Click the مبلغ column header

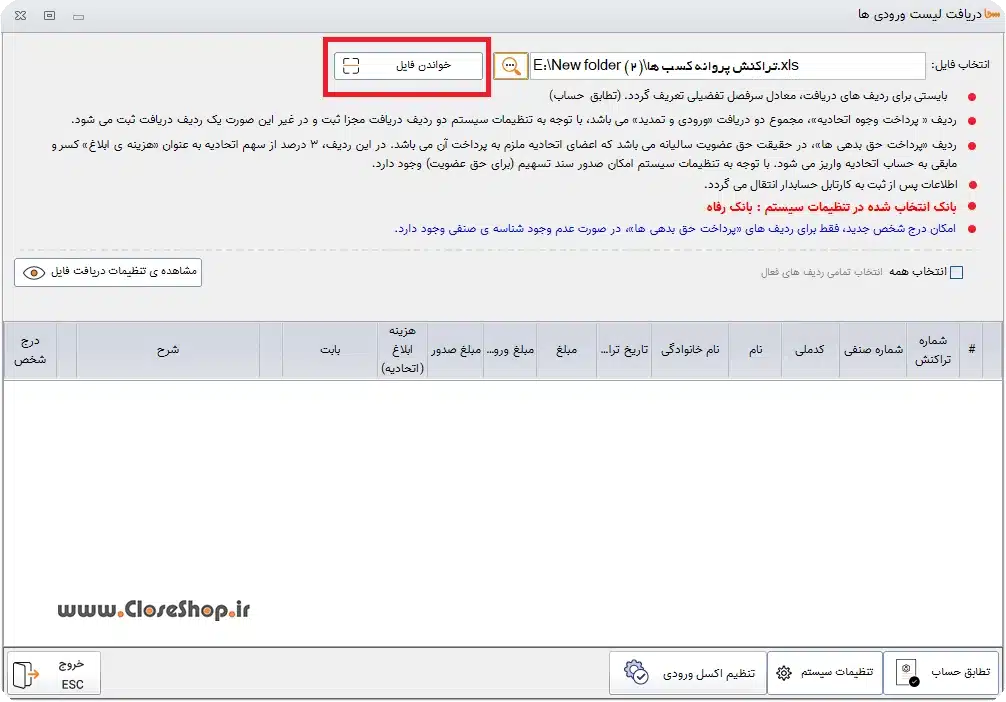[567, 350]
